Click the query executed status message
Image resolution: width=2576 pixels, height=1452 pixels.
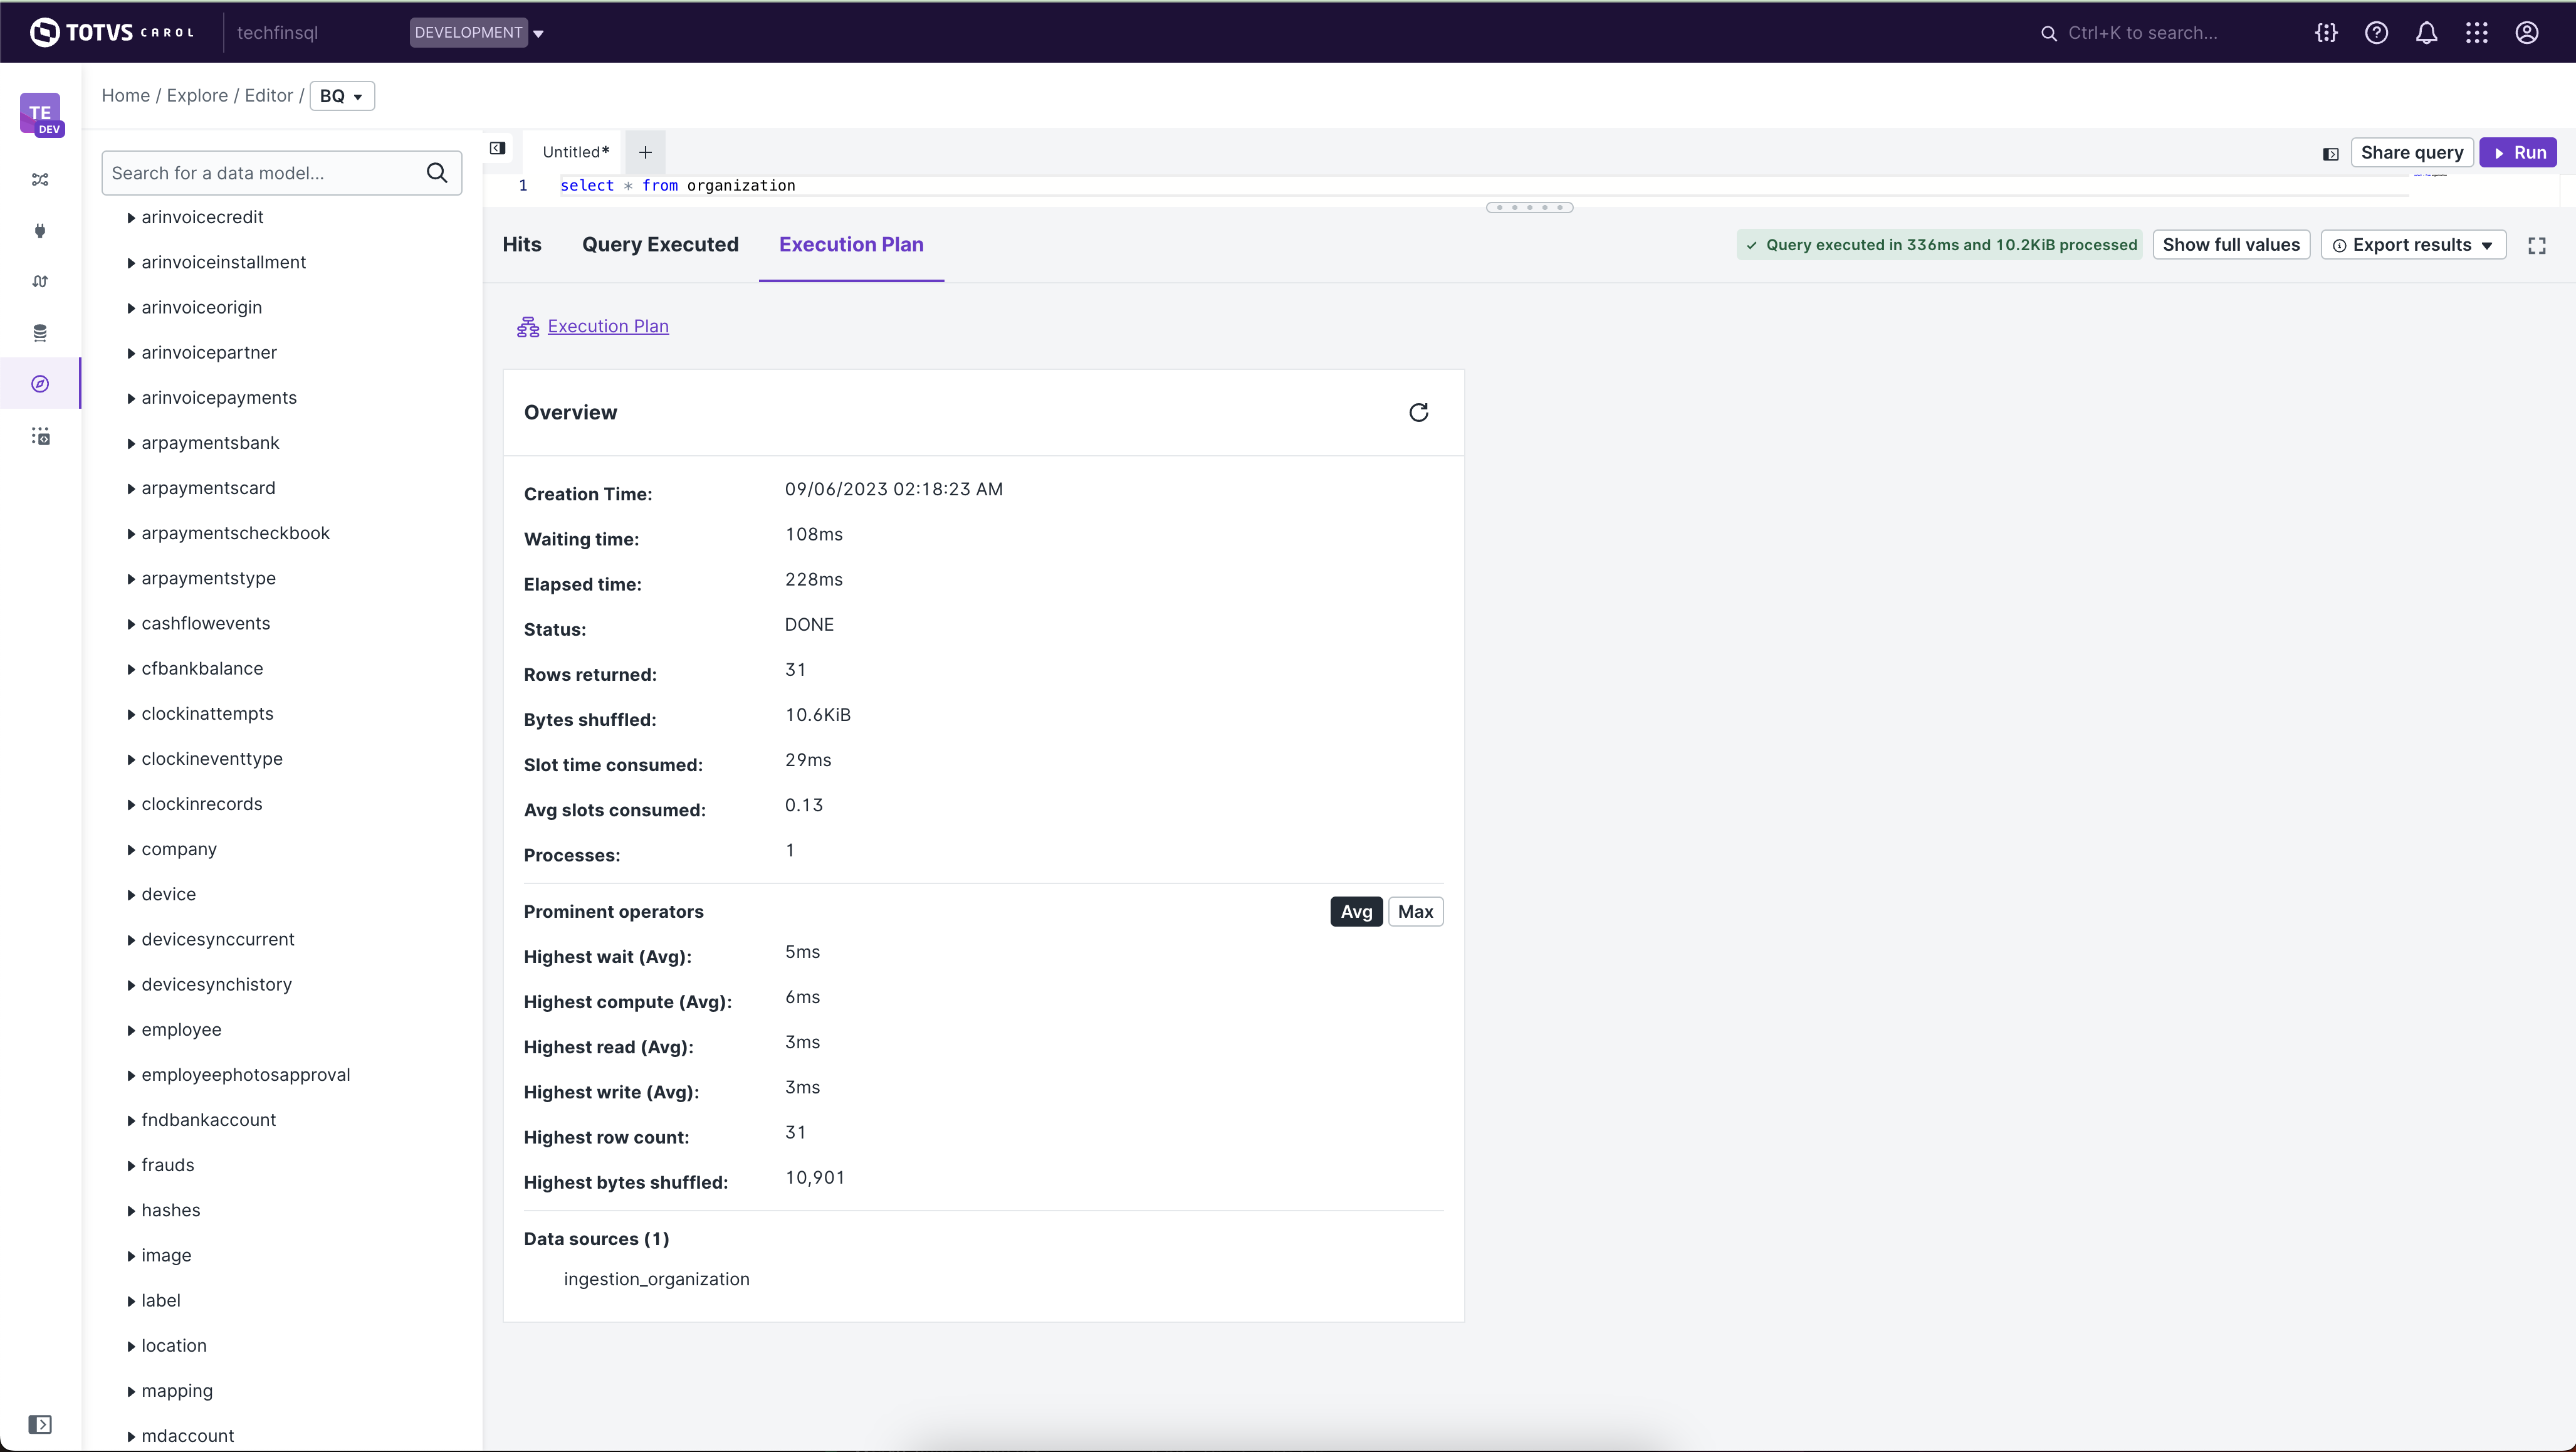point(1939,245)
